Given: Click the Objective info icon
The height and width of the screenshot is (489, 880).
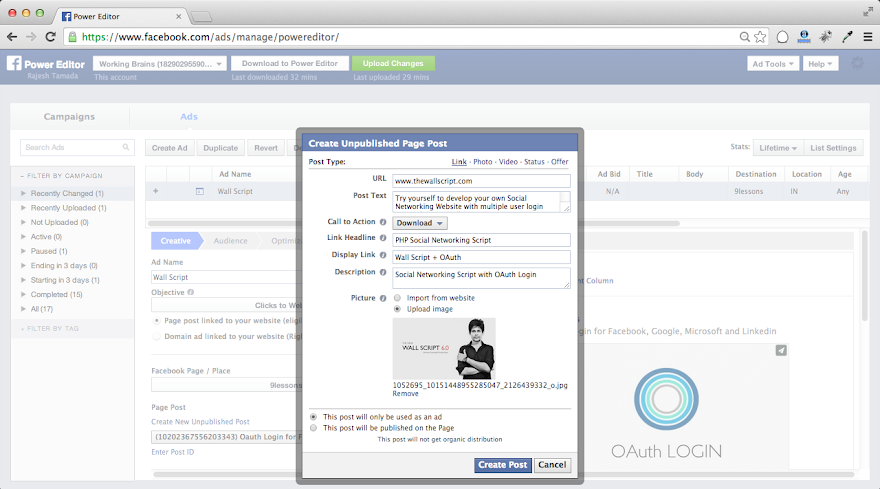Looking at the screenshot, I should pyautogui.click(x=191, y=293).
